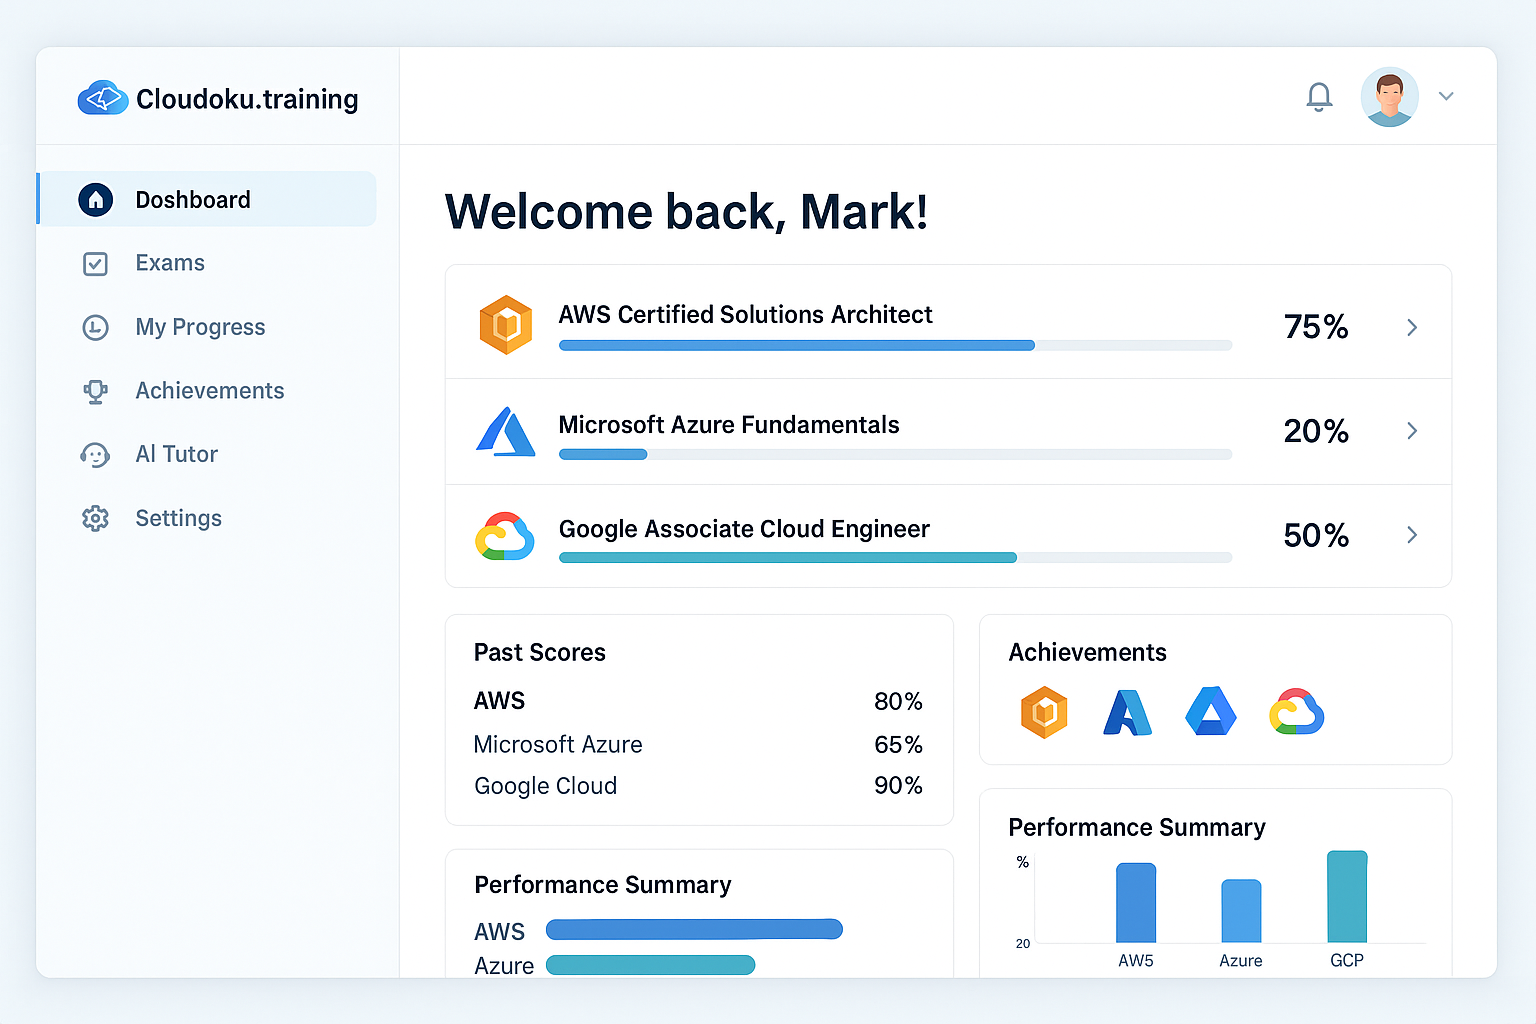
Task: Click the GCP axis label in chart
Action: coord(1347,960)
